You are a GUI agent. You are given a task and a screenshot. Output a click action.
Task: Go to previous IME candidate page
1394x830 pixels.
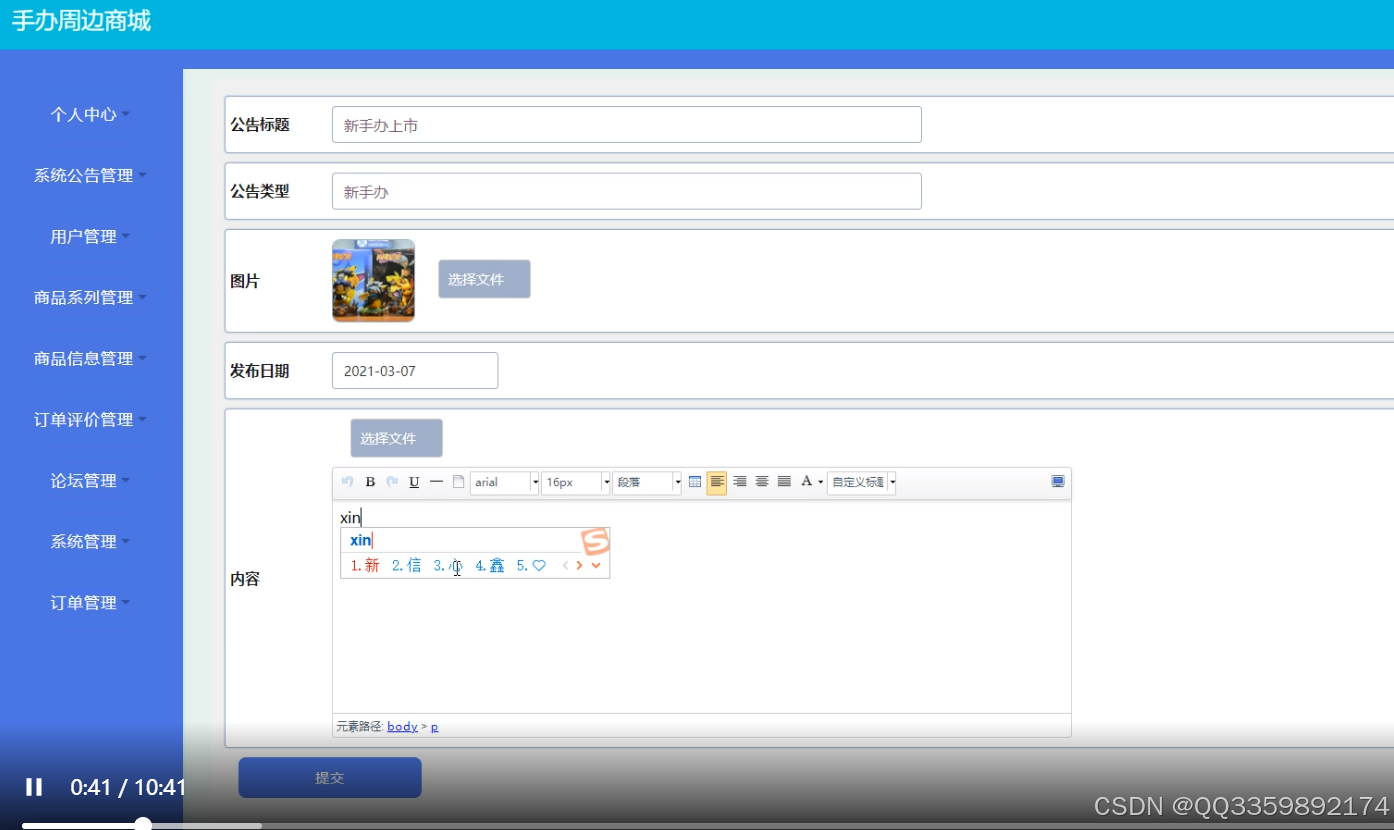(x=565, y=566)
